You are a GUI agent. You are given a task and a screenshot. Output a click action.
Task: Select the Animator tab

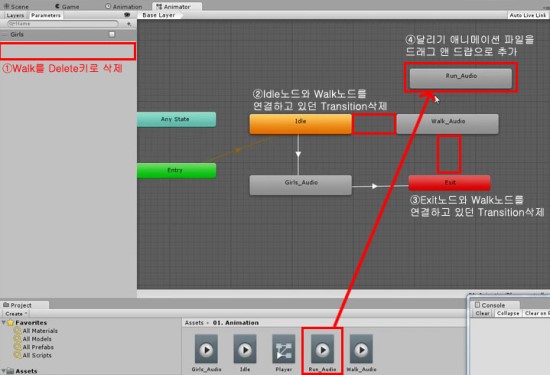(177, 6)
